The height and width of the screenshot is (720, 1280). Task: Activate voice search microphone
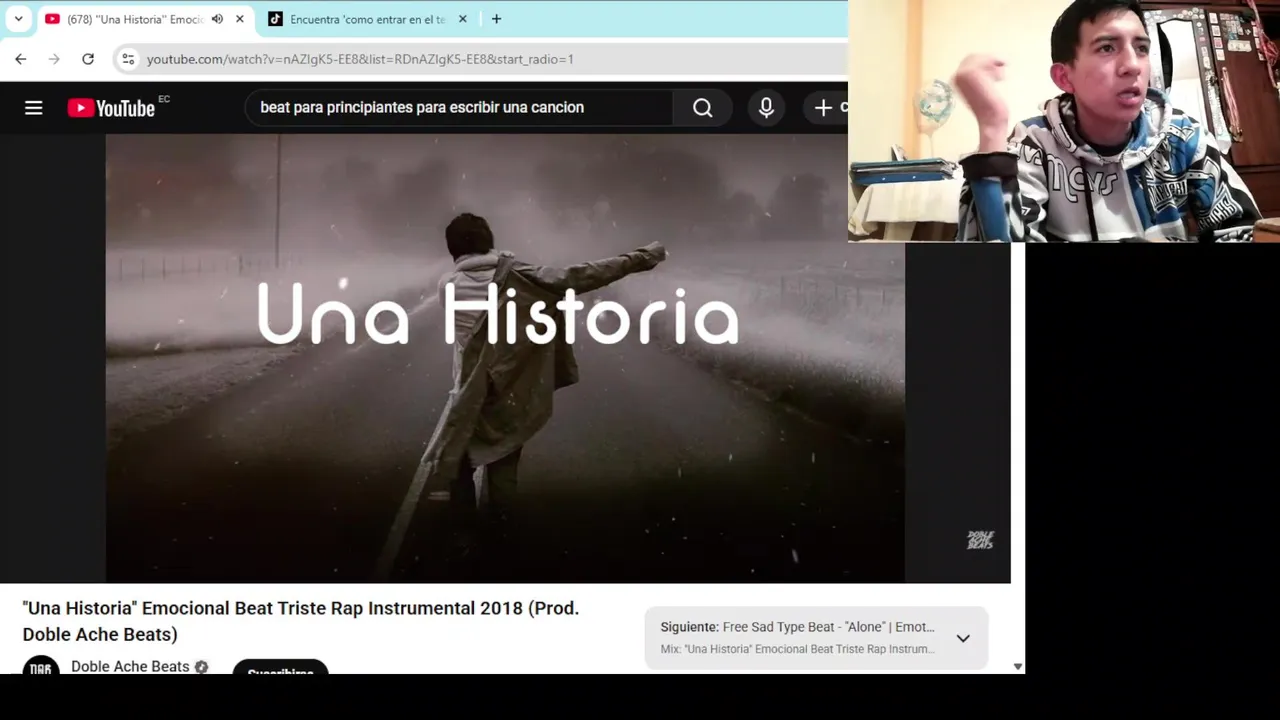pos(766,108)
